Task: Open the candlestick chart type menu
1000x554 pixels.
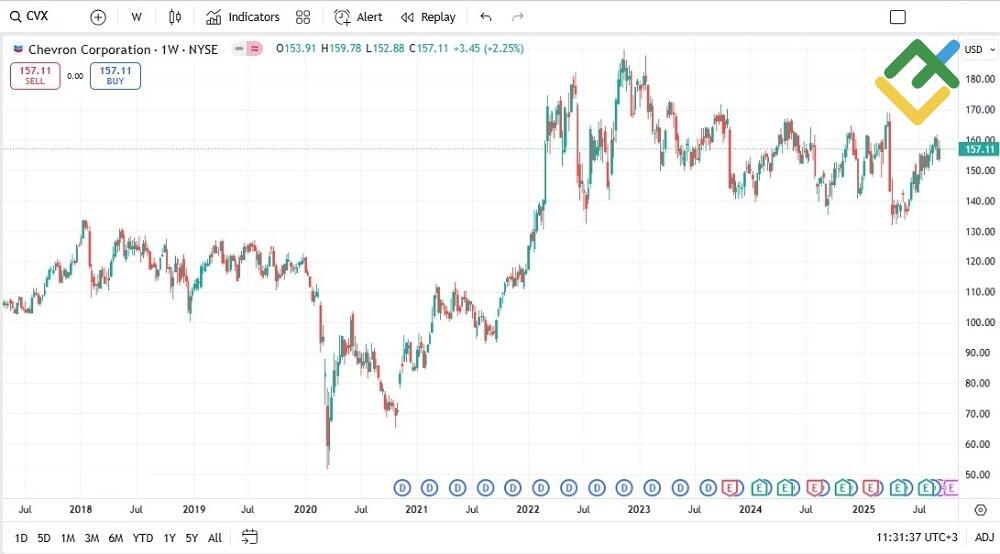Action: click(x=175, y=17)
